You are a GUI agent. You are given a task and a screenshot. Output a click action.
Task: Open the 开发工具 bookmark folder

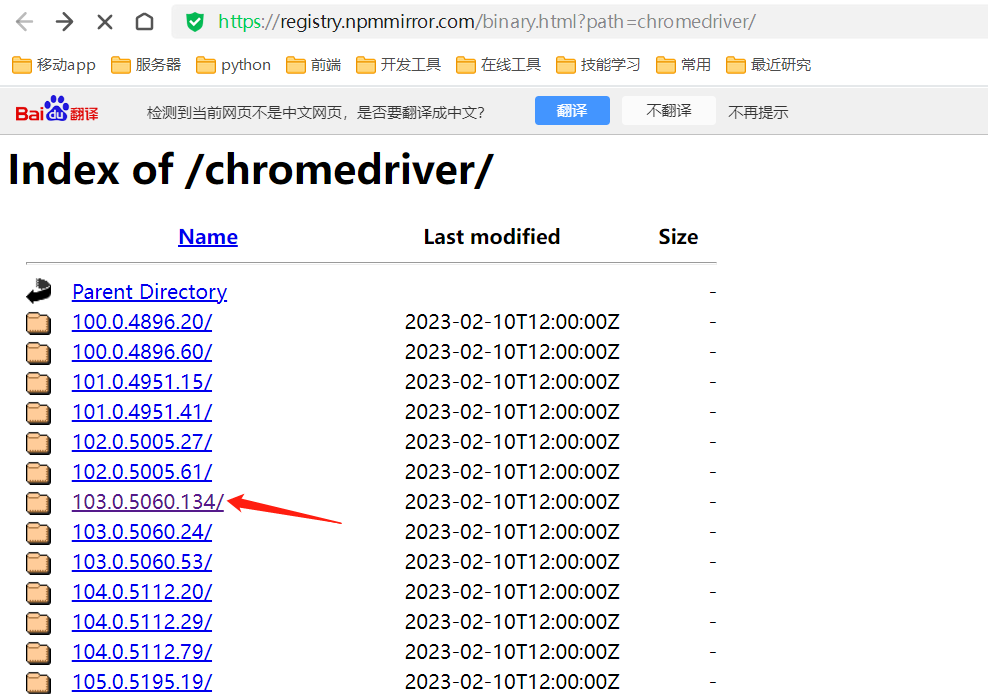[398, 65]
